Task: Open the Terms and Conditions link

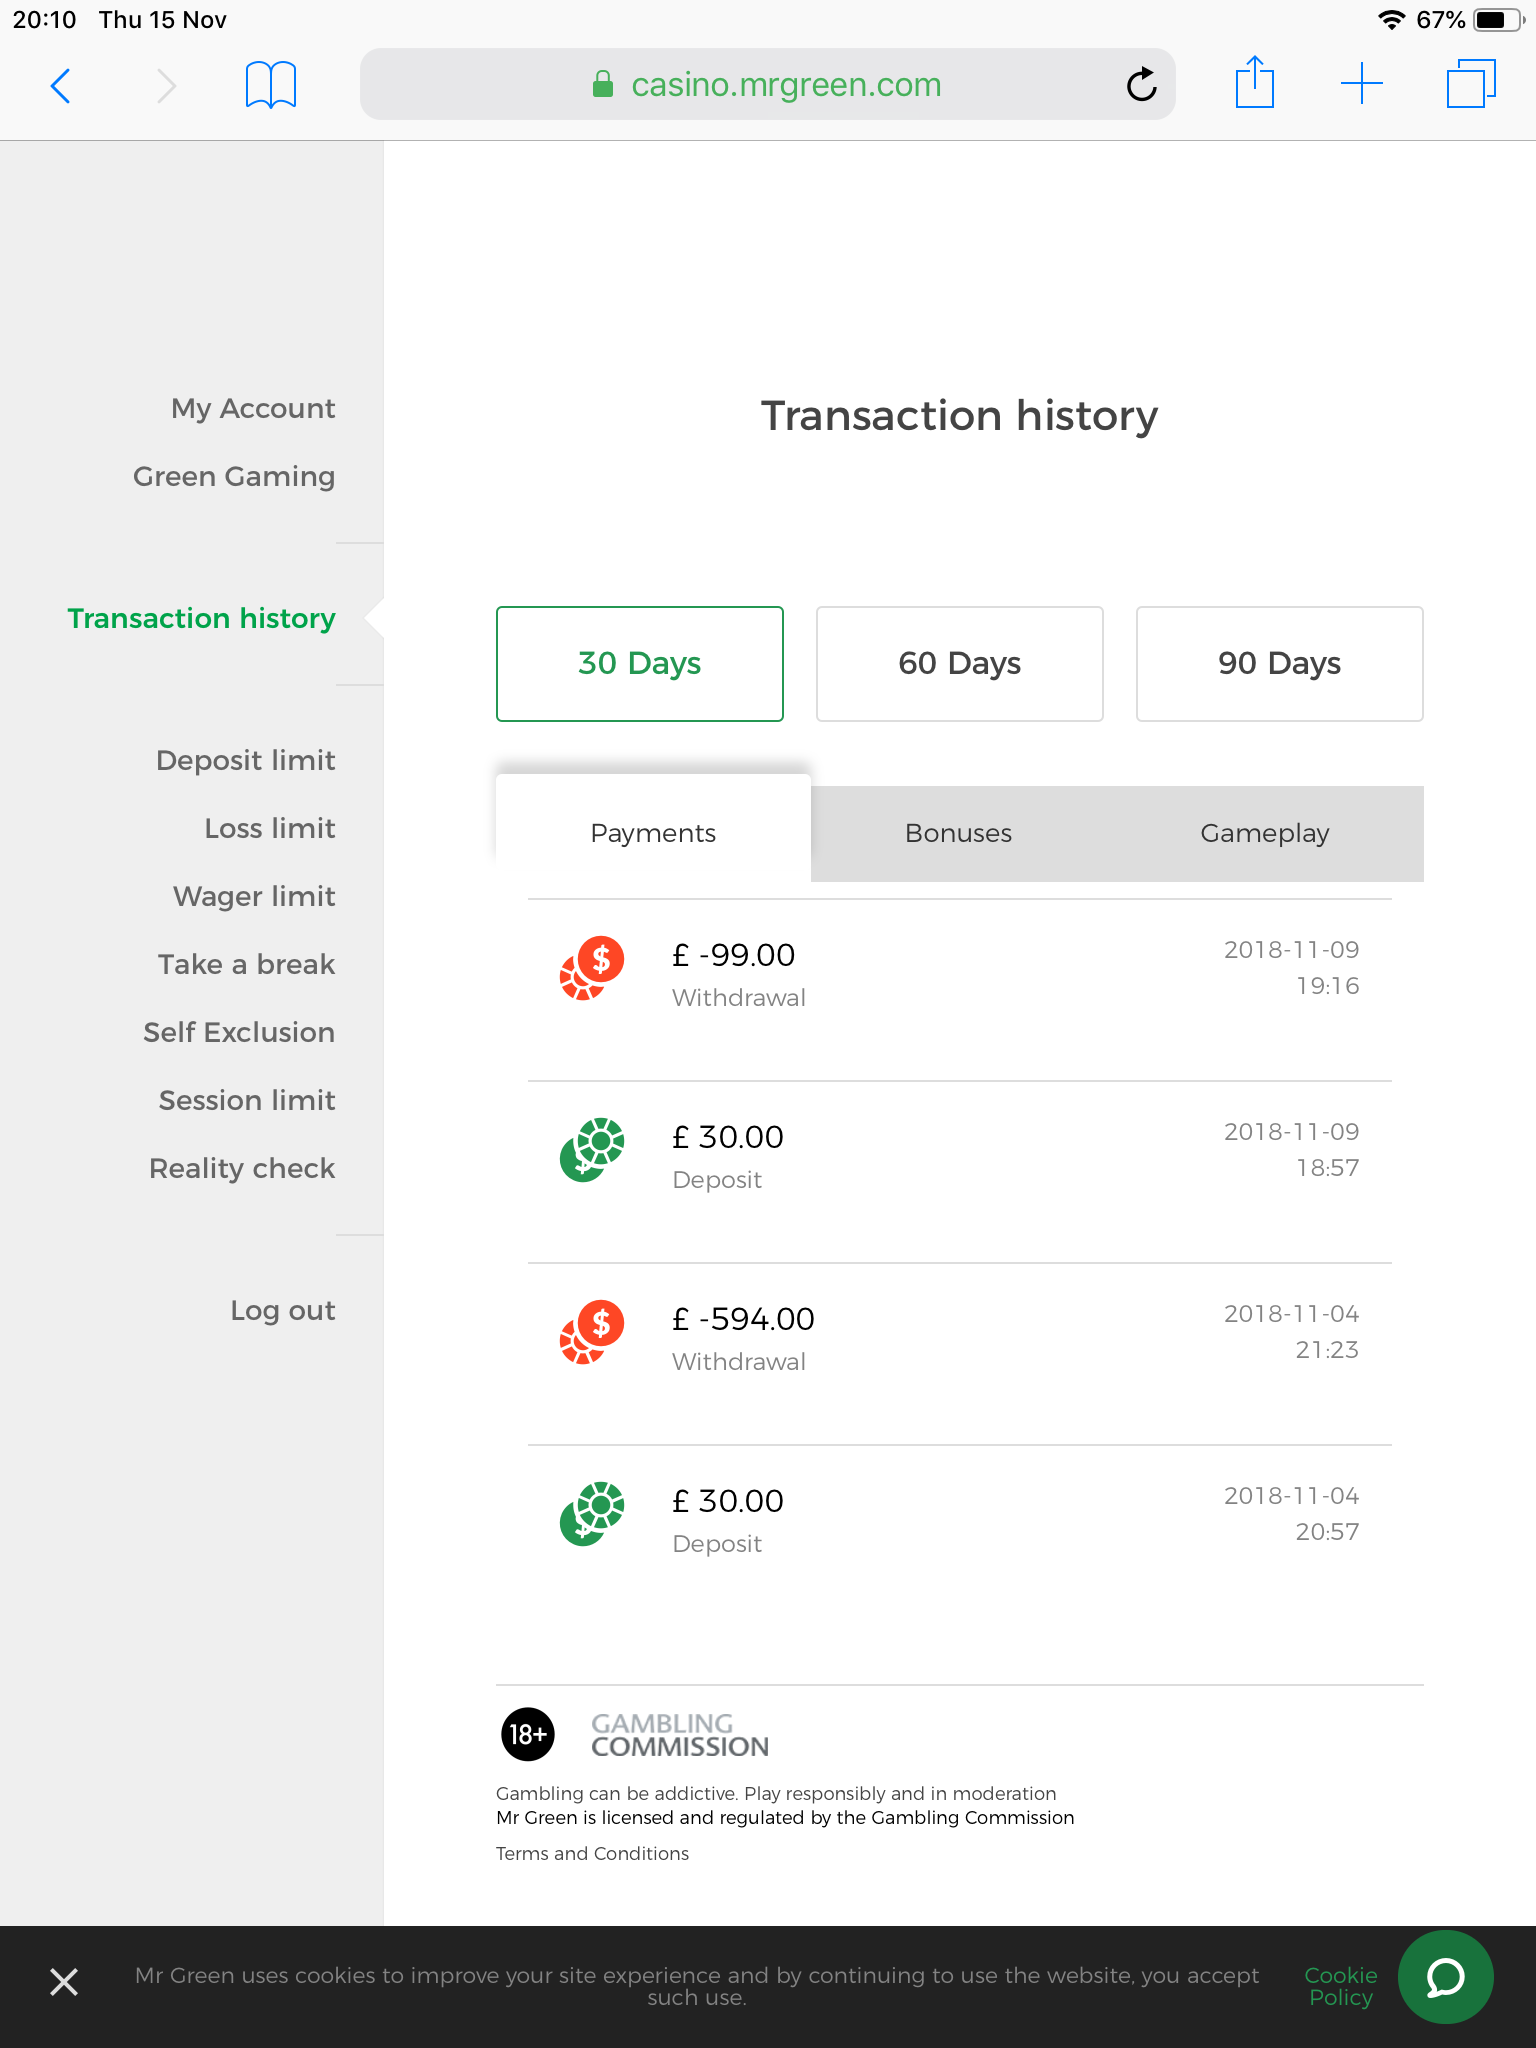Action: (x=592, y=1853)
